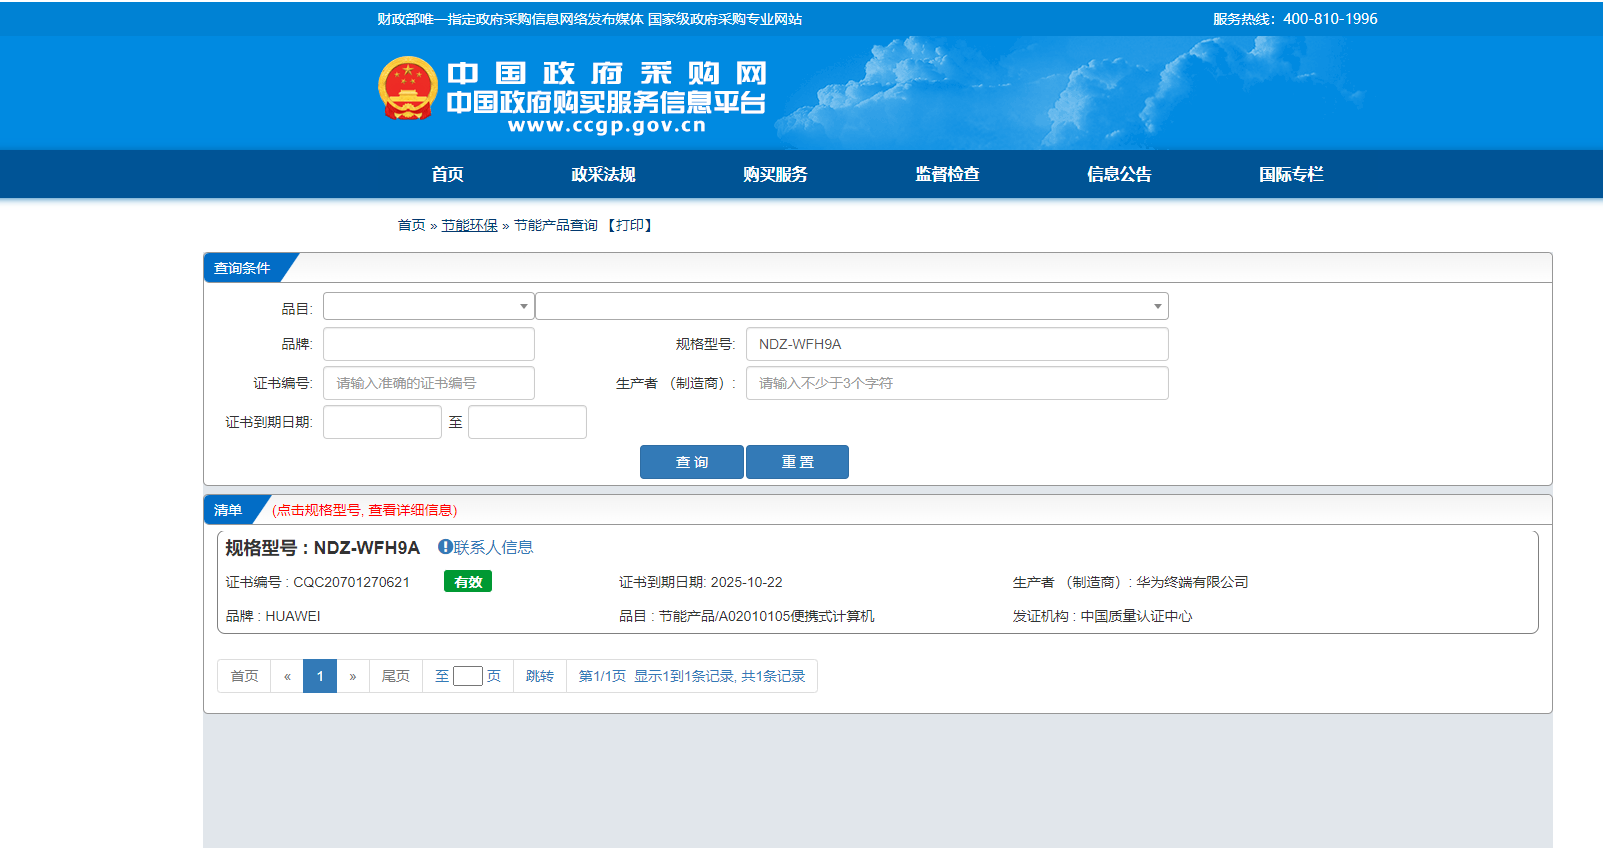View the 联系人信息 contact info
Image resolution: width=1603 pixels, height=848 pixels.
tap(493, 547)
